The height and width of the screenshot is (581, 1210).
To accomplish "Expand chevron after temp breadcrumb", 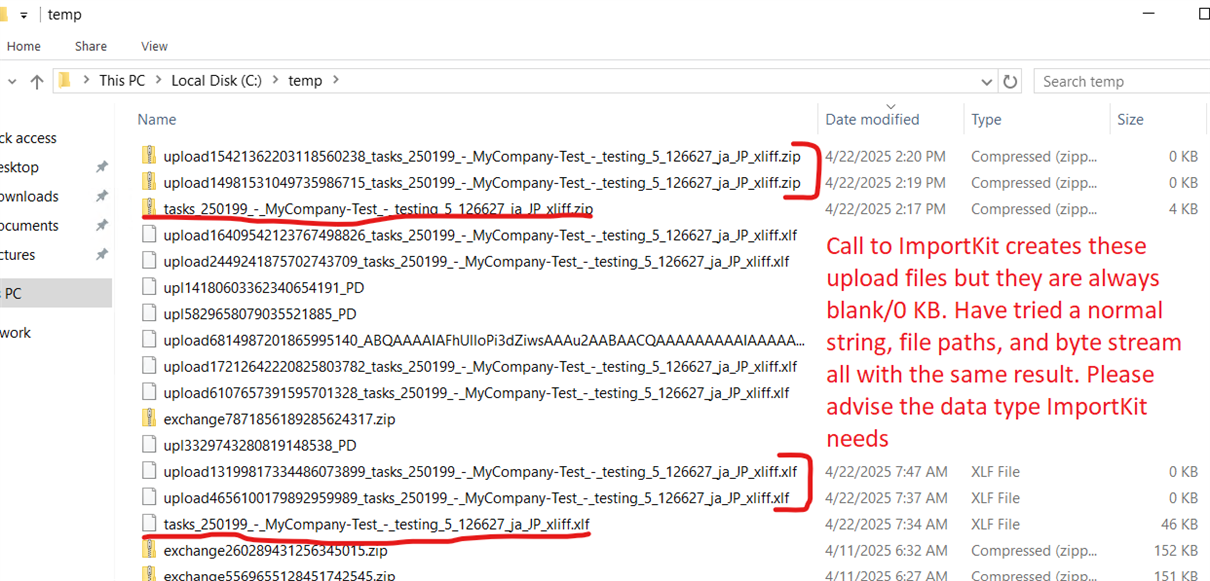I will click(335, 80).
